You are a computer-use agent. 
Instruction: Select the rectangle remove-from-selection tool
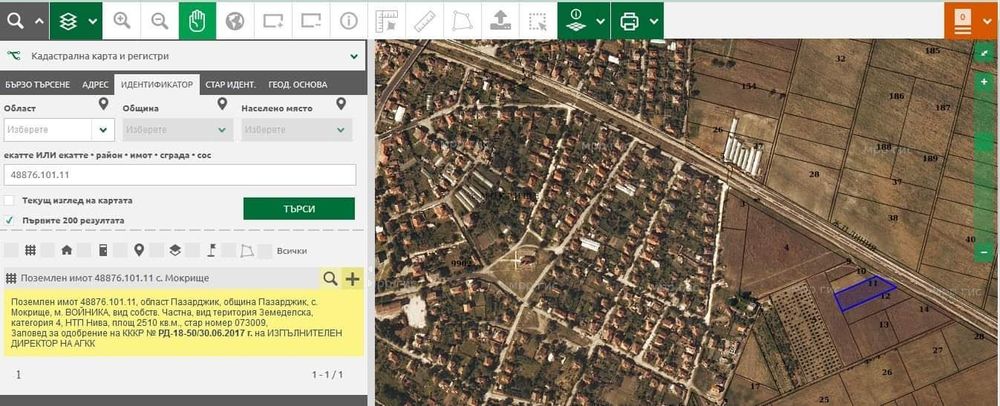click(311, 21)
